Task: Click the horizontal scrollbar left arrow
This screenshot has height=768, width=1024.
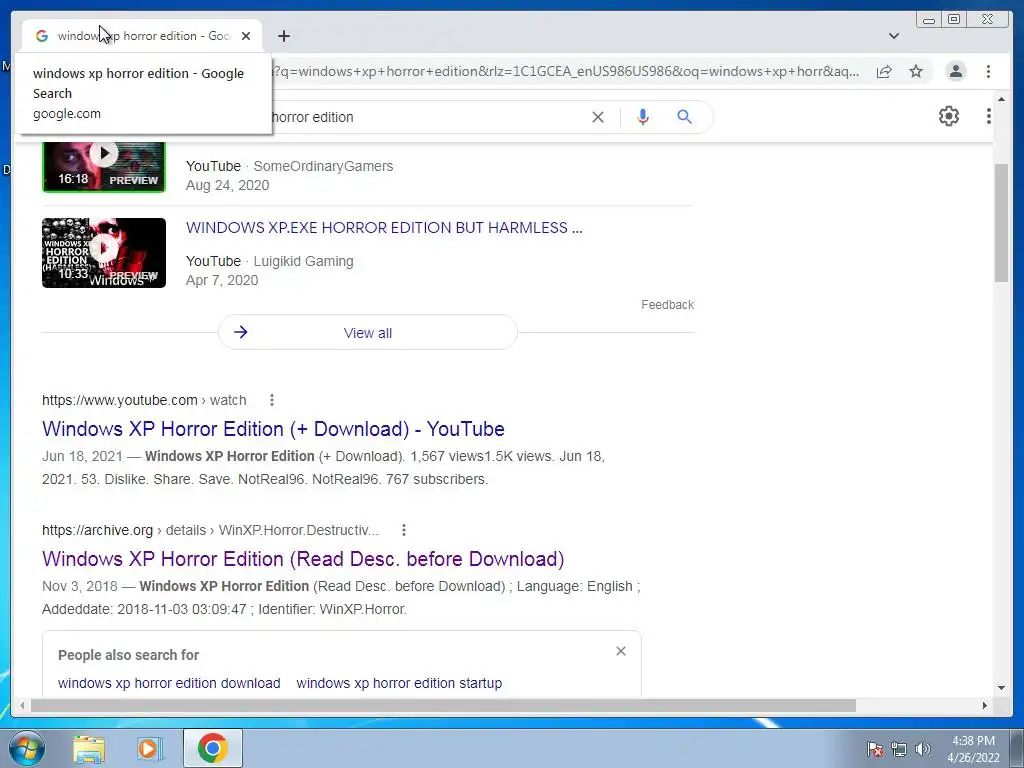Action: click(22, 705)
